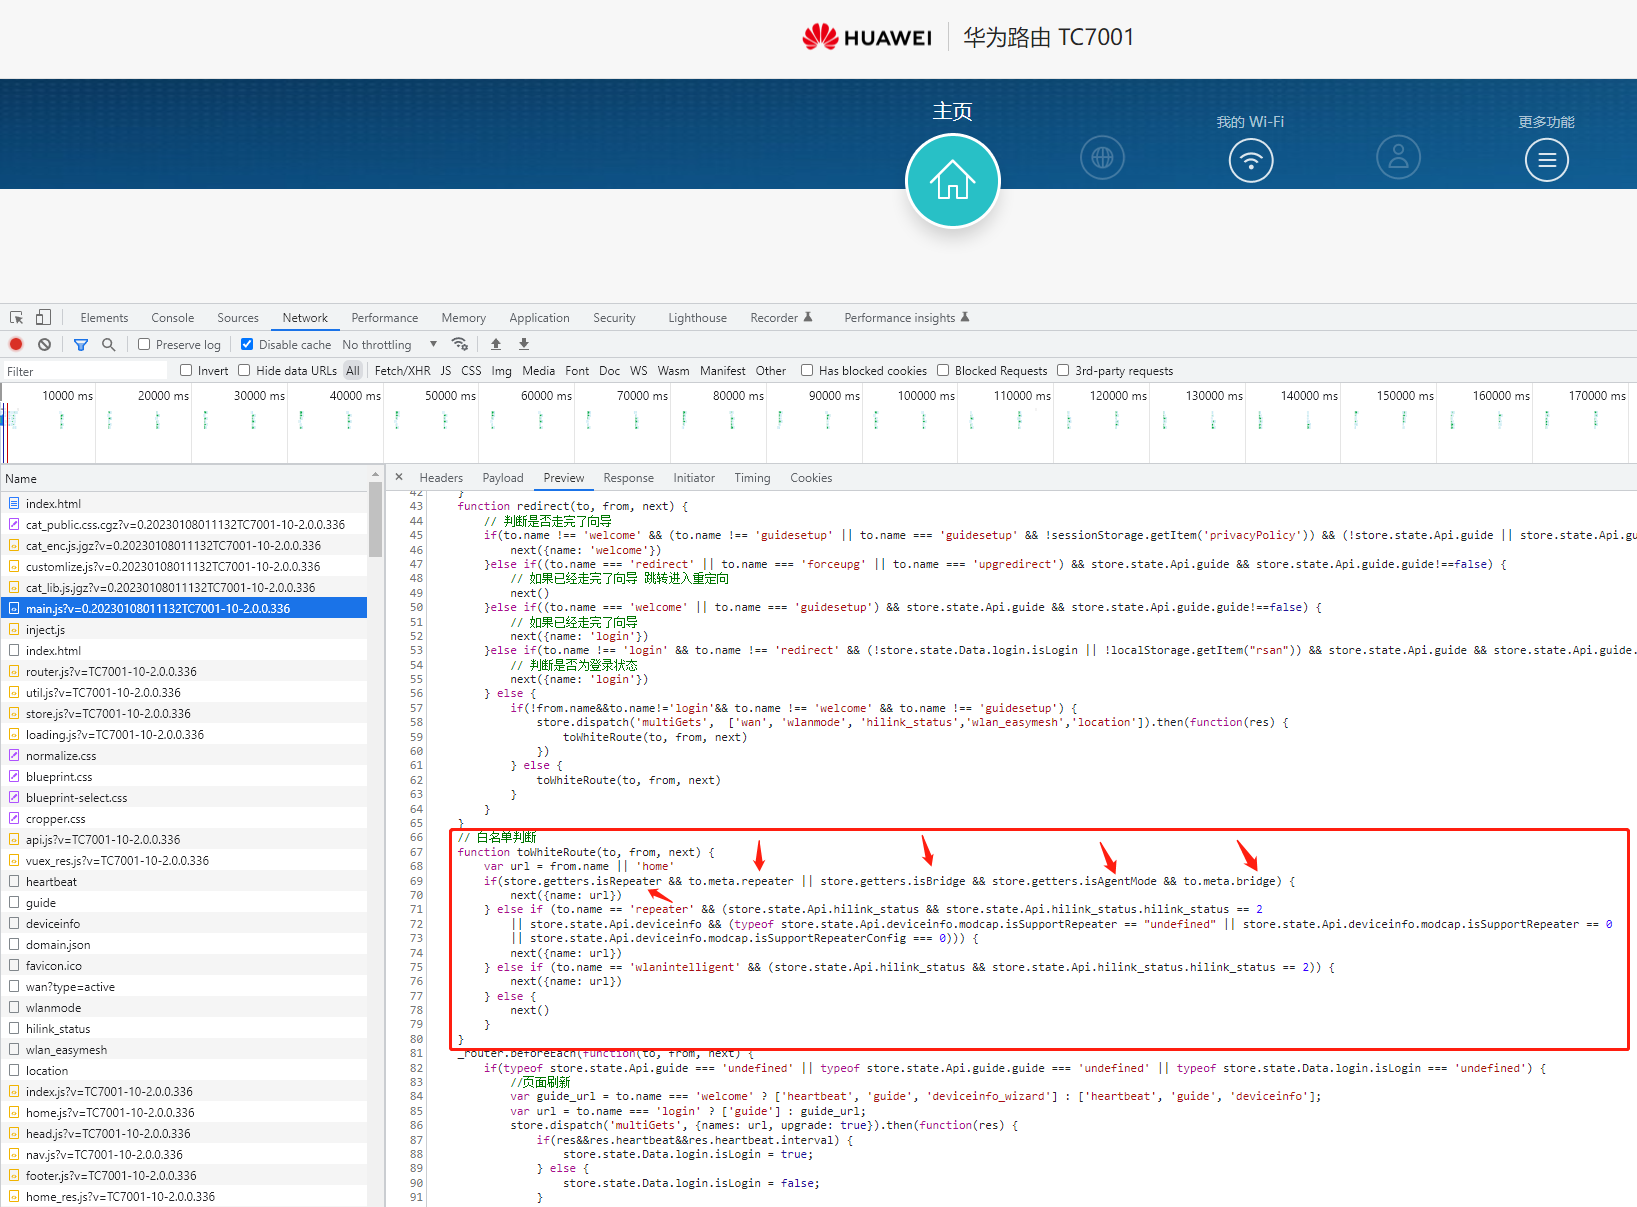Switch to Elements panel tab
The image size is (1637, 1207).
pyautogui.click(x=104, y=318)
